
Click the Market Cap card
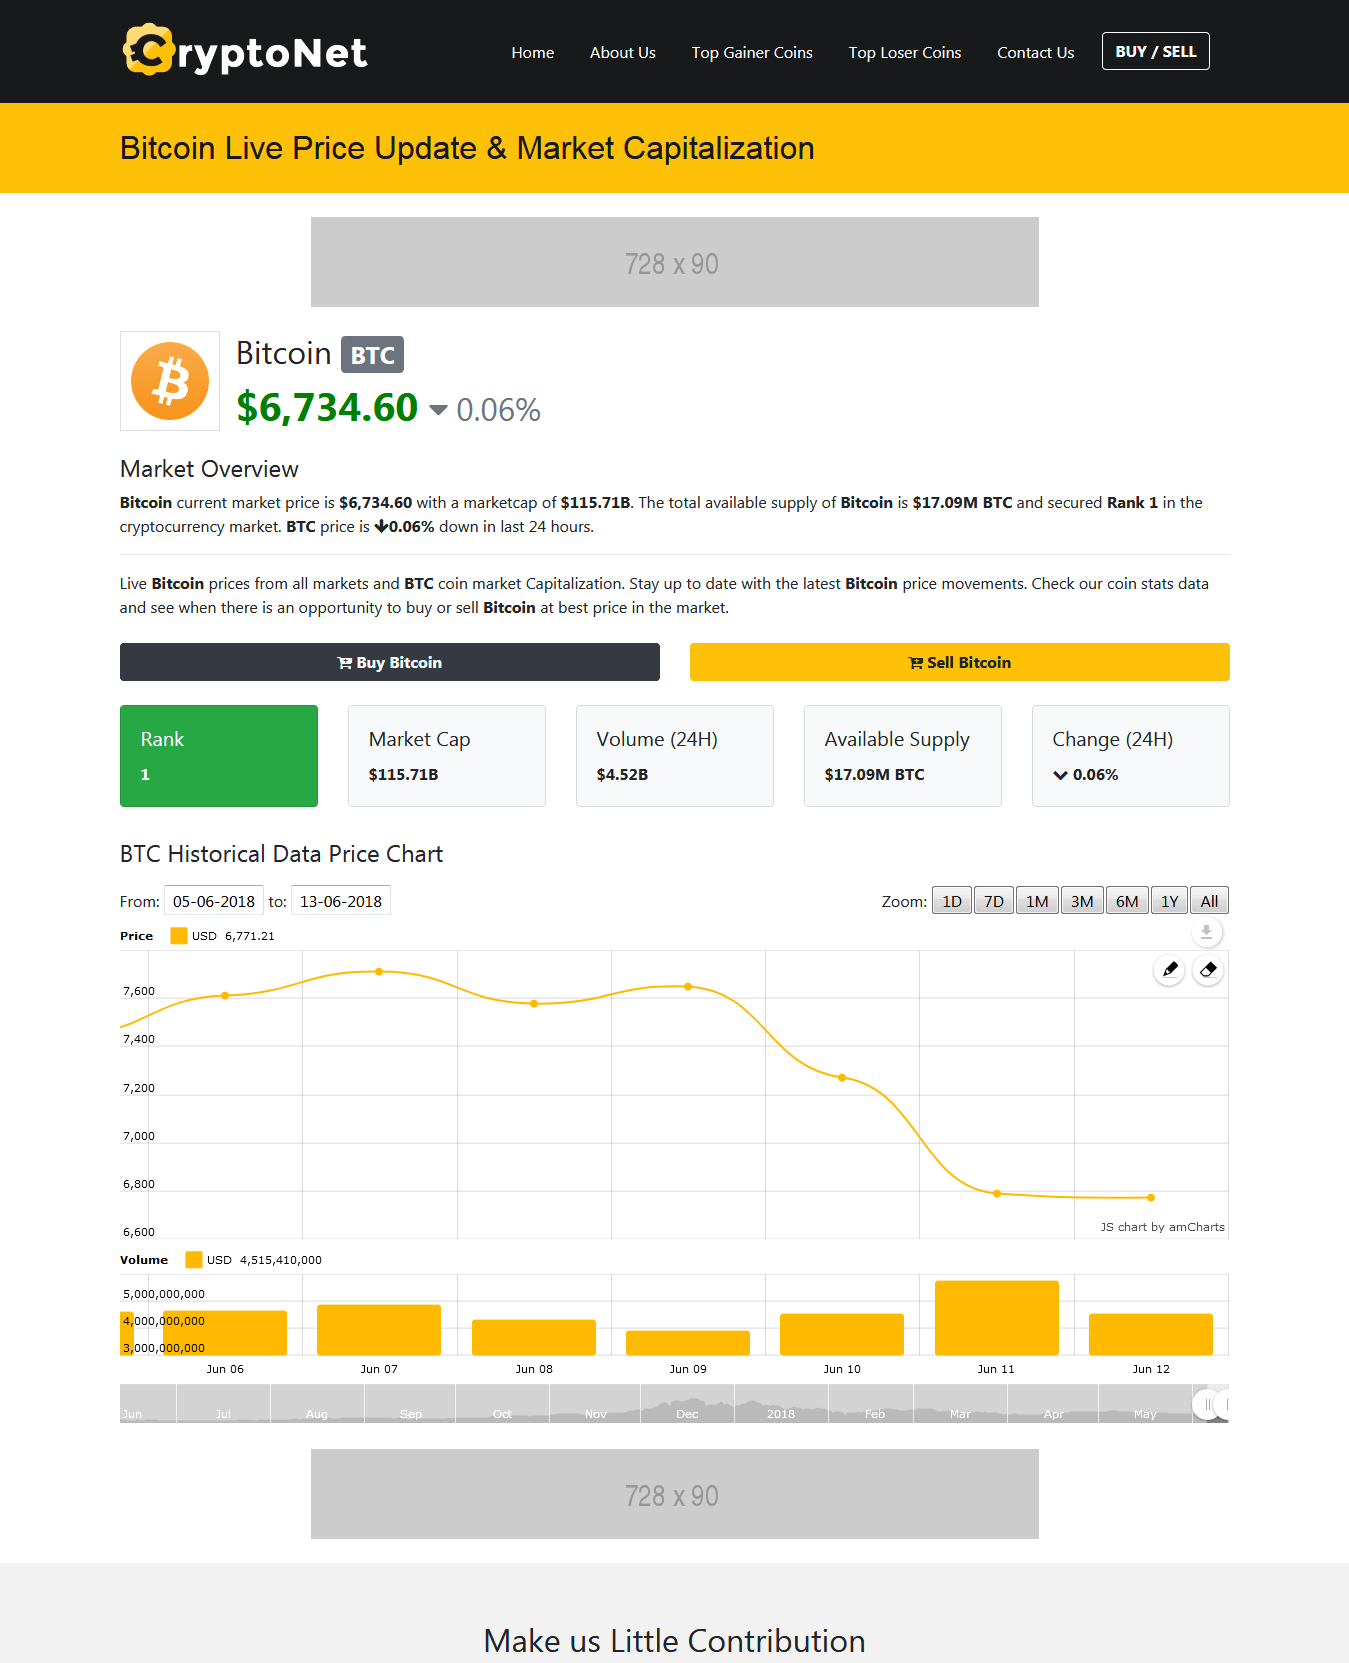tap(447, 756)
